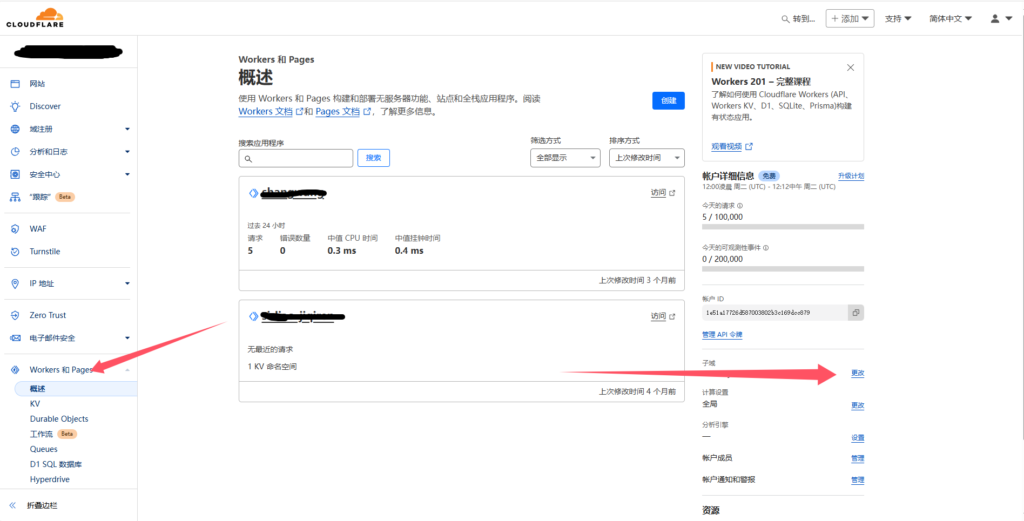Click 访问 link on second worker card
Image resolution: width=1024 pixels, height=521 pixels.
pyautogui.click(x=662, y=317)
